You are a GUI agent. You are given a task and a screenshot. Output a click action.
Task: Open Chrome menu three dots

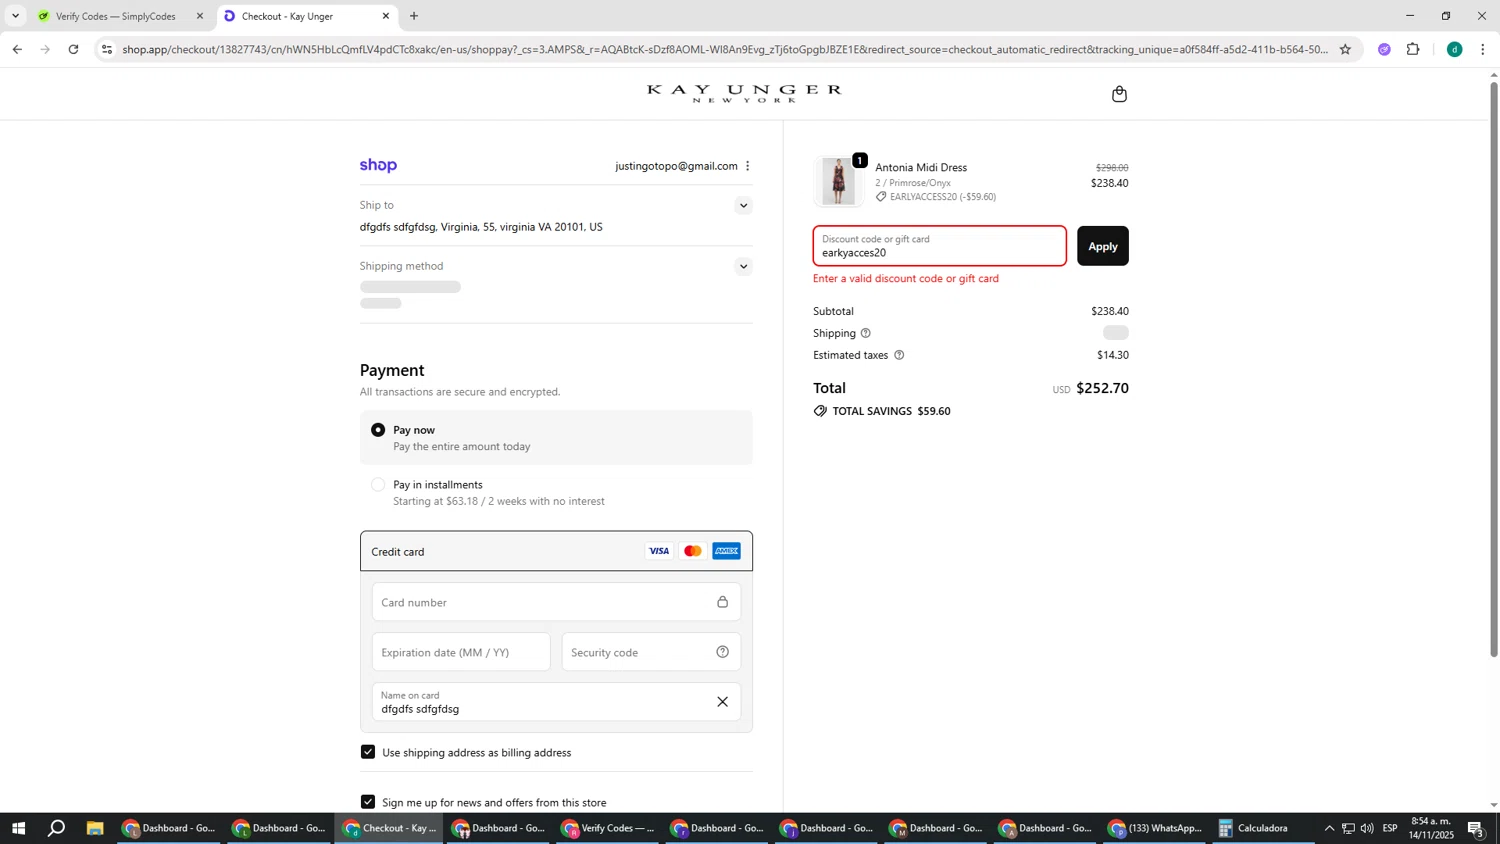pyautogui.click(x=1483, y=49)
